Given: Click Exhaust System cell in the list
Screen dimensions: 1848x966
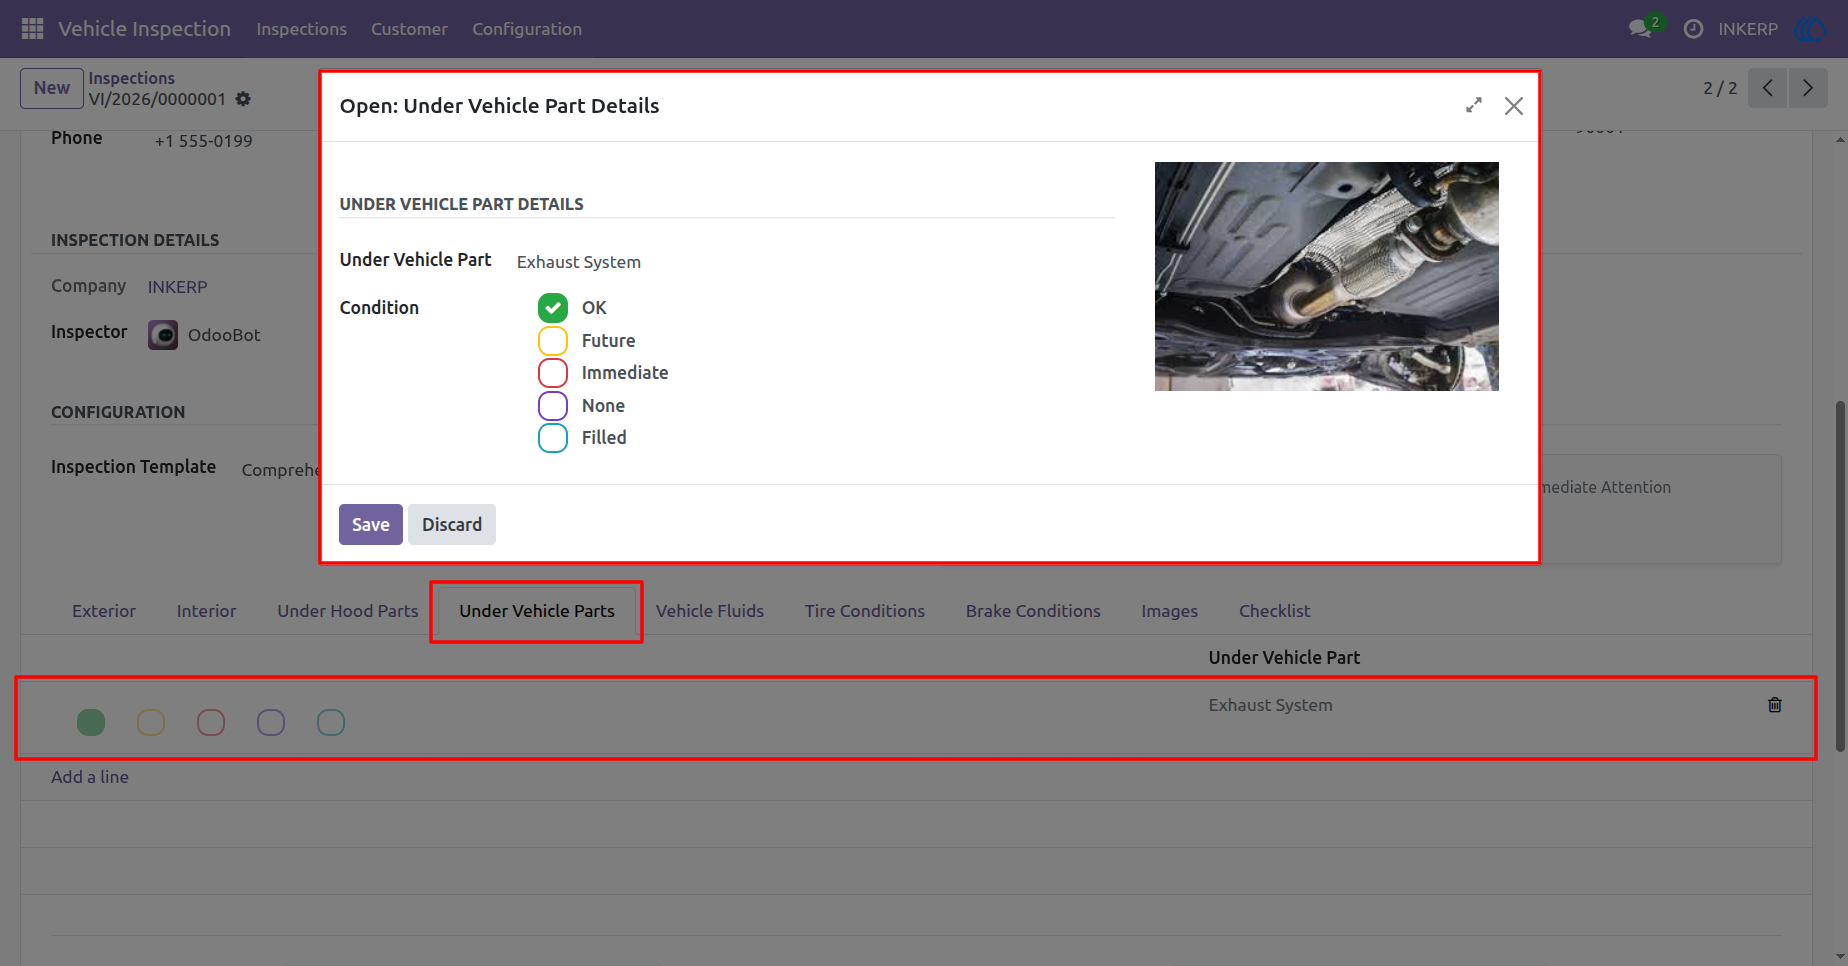Looking at the screenshot, I should tap(1270, 705).
